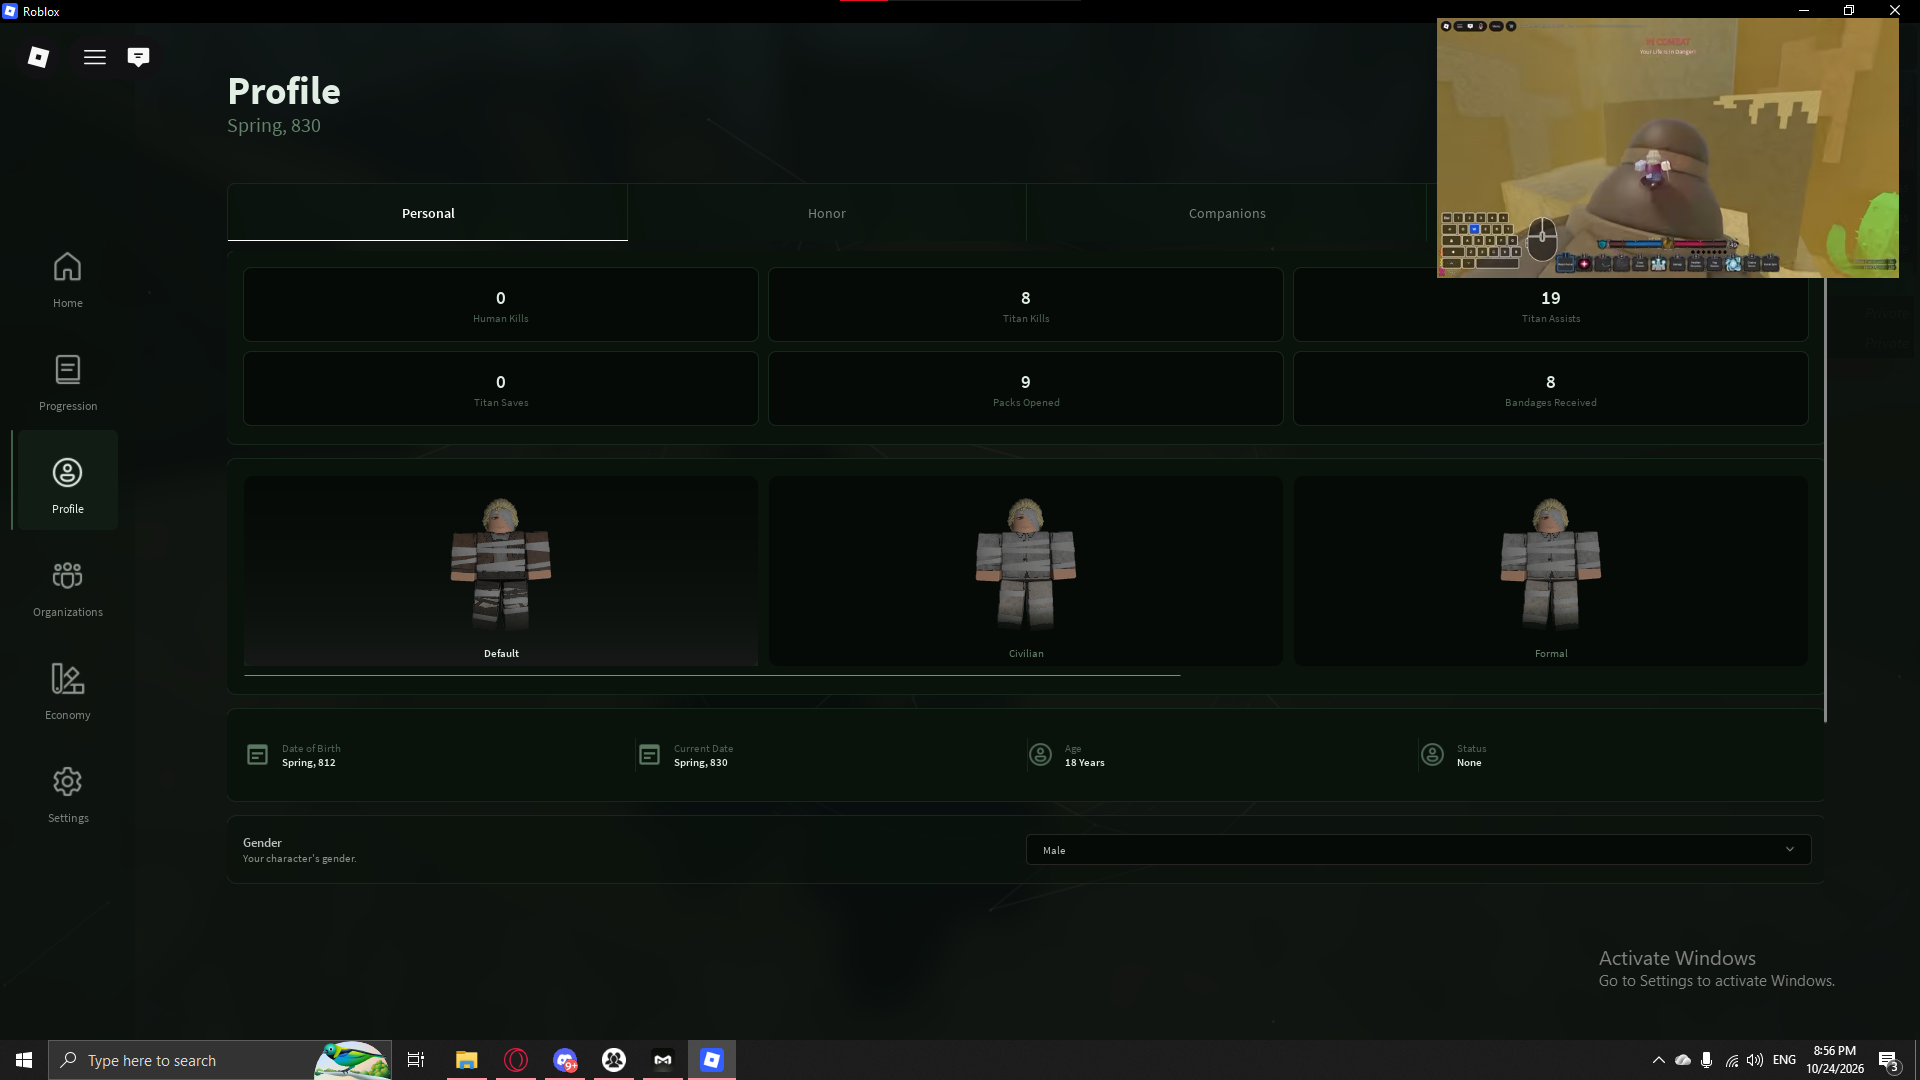
Task: Open Settings gear in sidebar
Action: [x=68, y=795]
